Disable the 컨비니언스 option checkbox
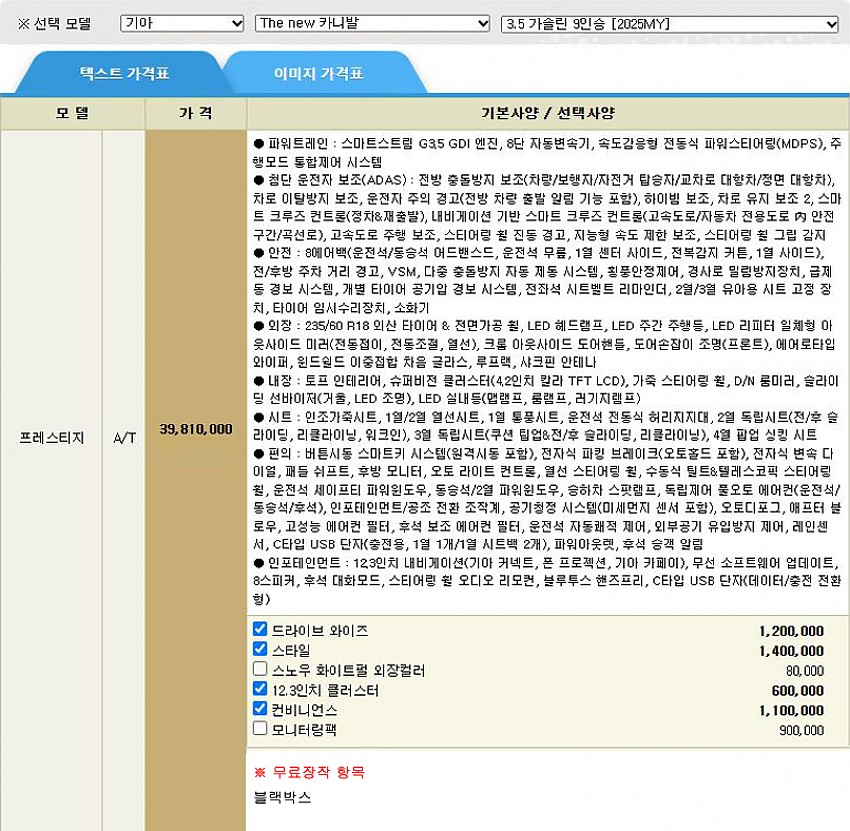This screenshot has height=831, width=850. pos(261,709)
